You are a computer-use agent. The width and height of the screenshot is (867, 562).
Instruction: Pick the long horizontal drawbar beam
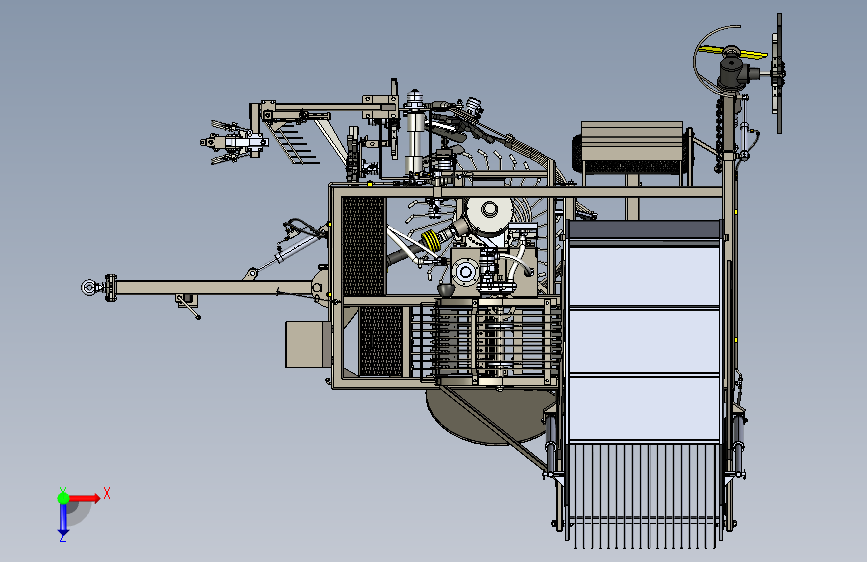(x=215, y=288)
